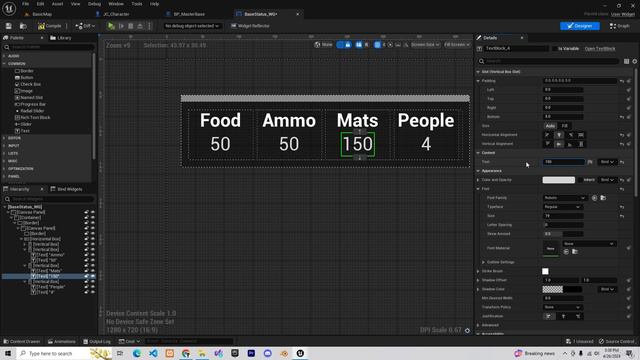Image resolution: width=640 pixels, height=360 pixels.
Task: Click the Compile button
Action: pyautogui.click(x=50, y=26)
